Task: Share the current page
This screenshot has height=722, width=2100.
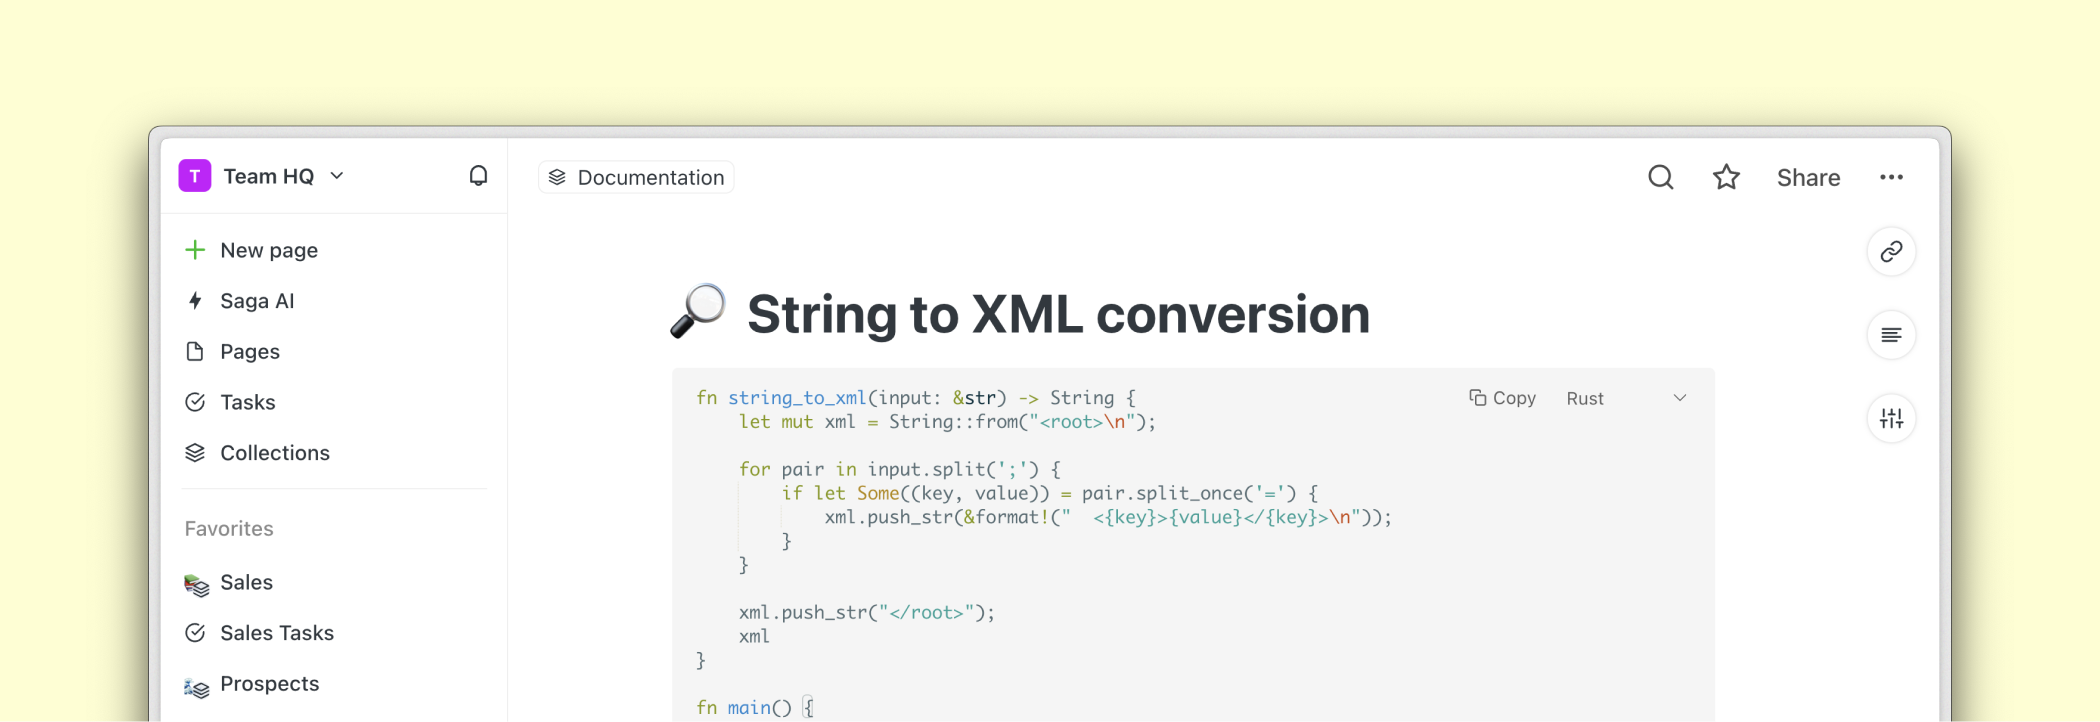Action: pos(1808,177)
